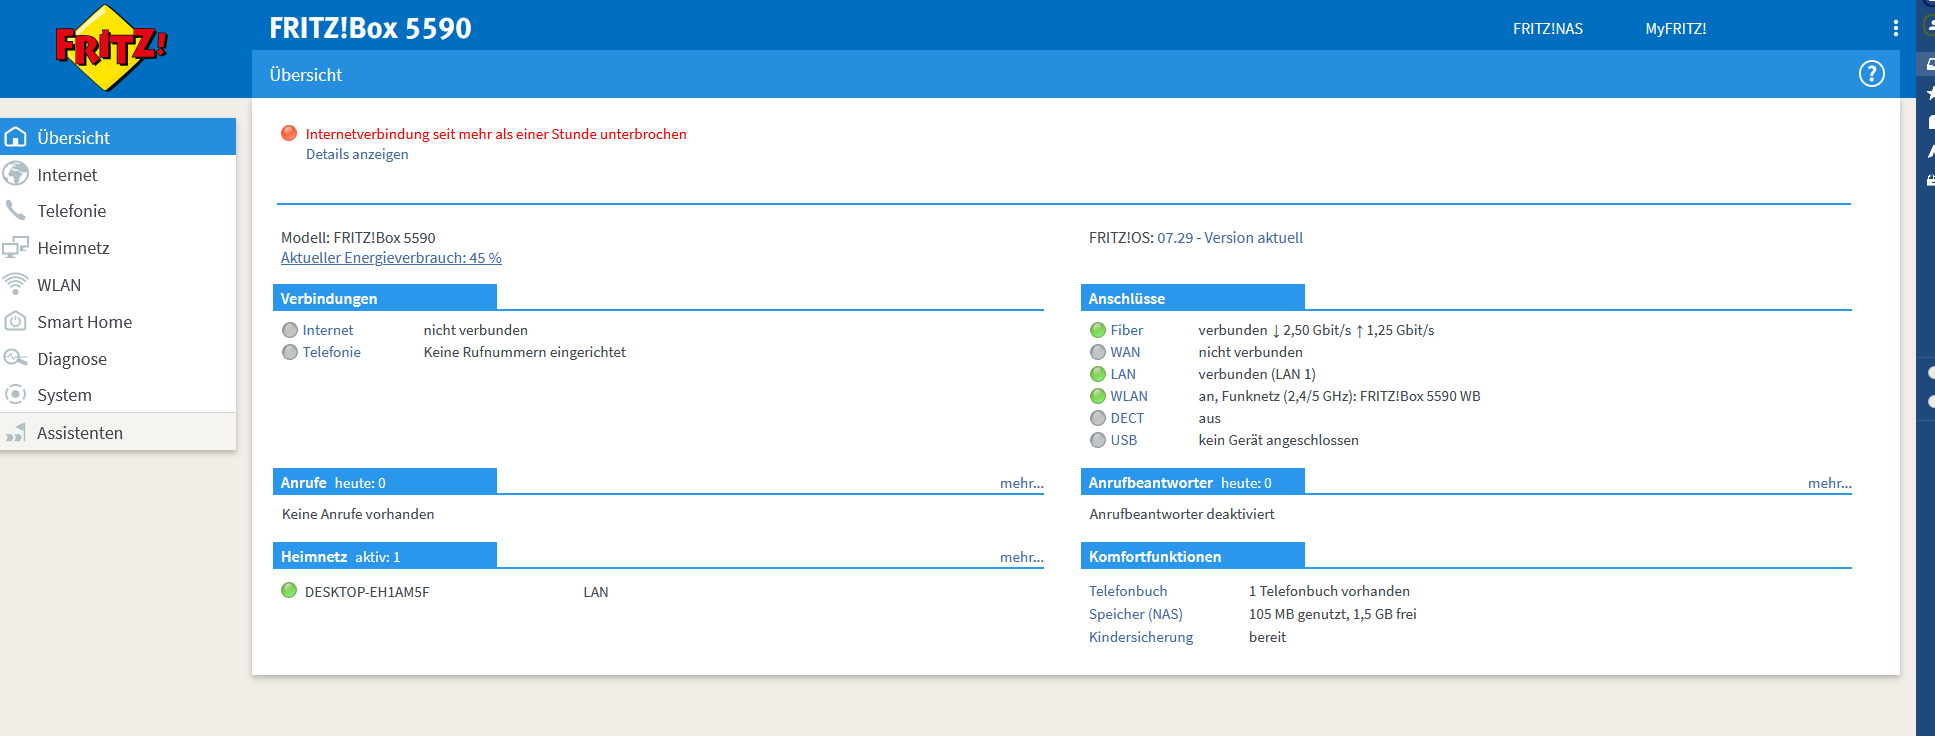
Task: Click the text 'Anrufbeantworter deaktiviert'
Action: point(1182,514)
